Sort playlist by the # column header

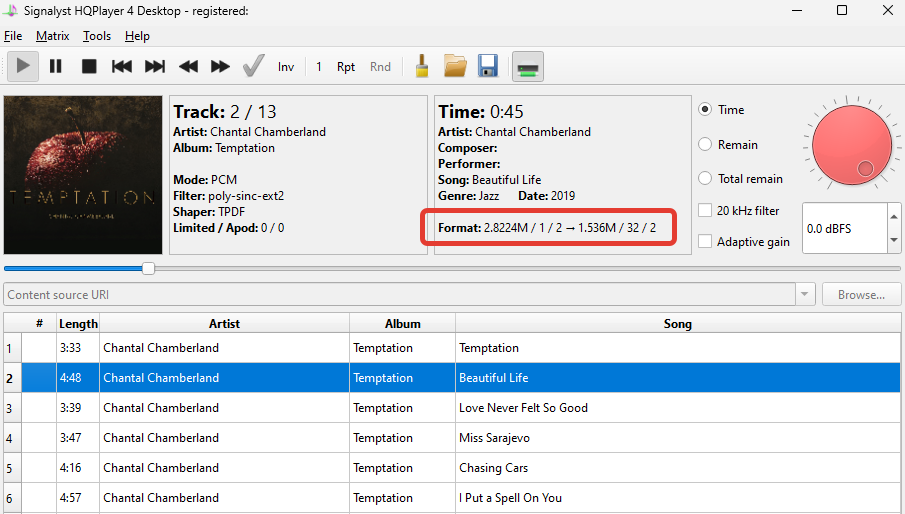39,324
